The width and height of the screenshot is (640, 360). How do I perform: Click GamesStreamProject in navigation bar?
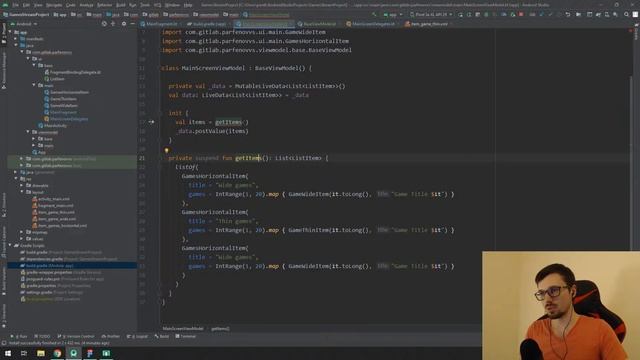pyautogui.click(x=26, y=14)
